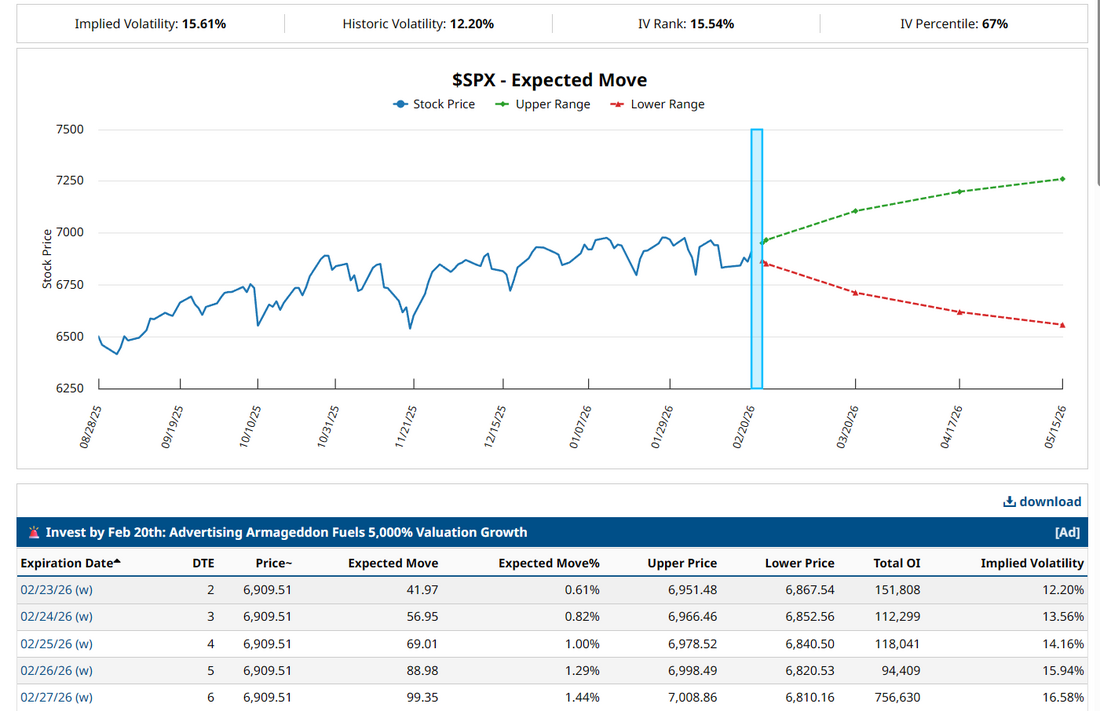Click the siren icon in the ad banner
The height and width of the screenshot is (711, 1100).
tap(34, 532)
